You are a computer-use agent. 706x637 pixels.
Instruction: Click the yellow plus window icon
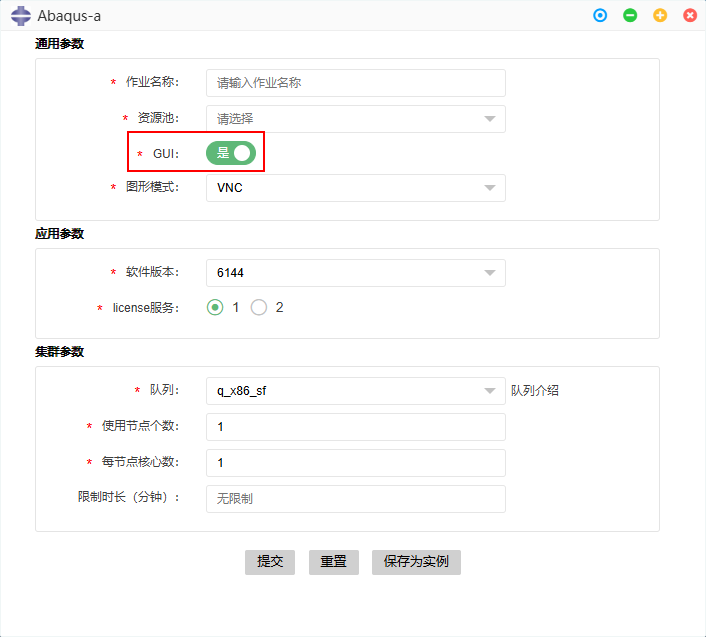coord(660,15)
